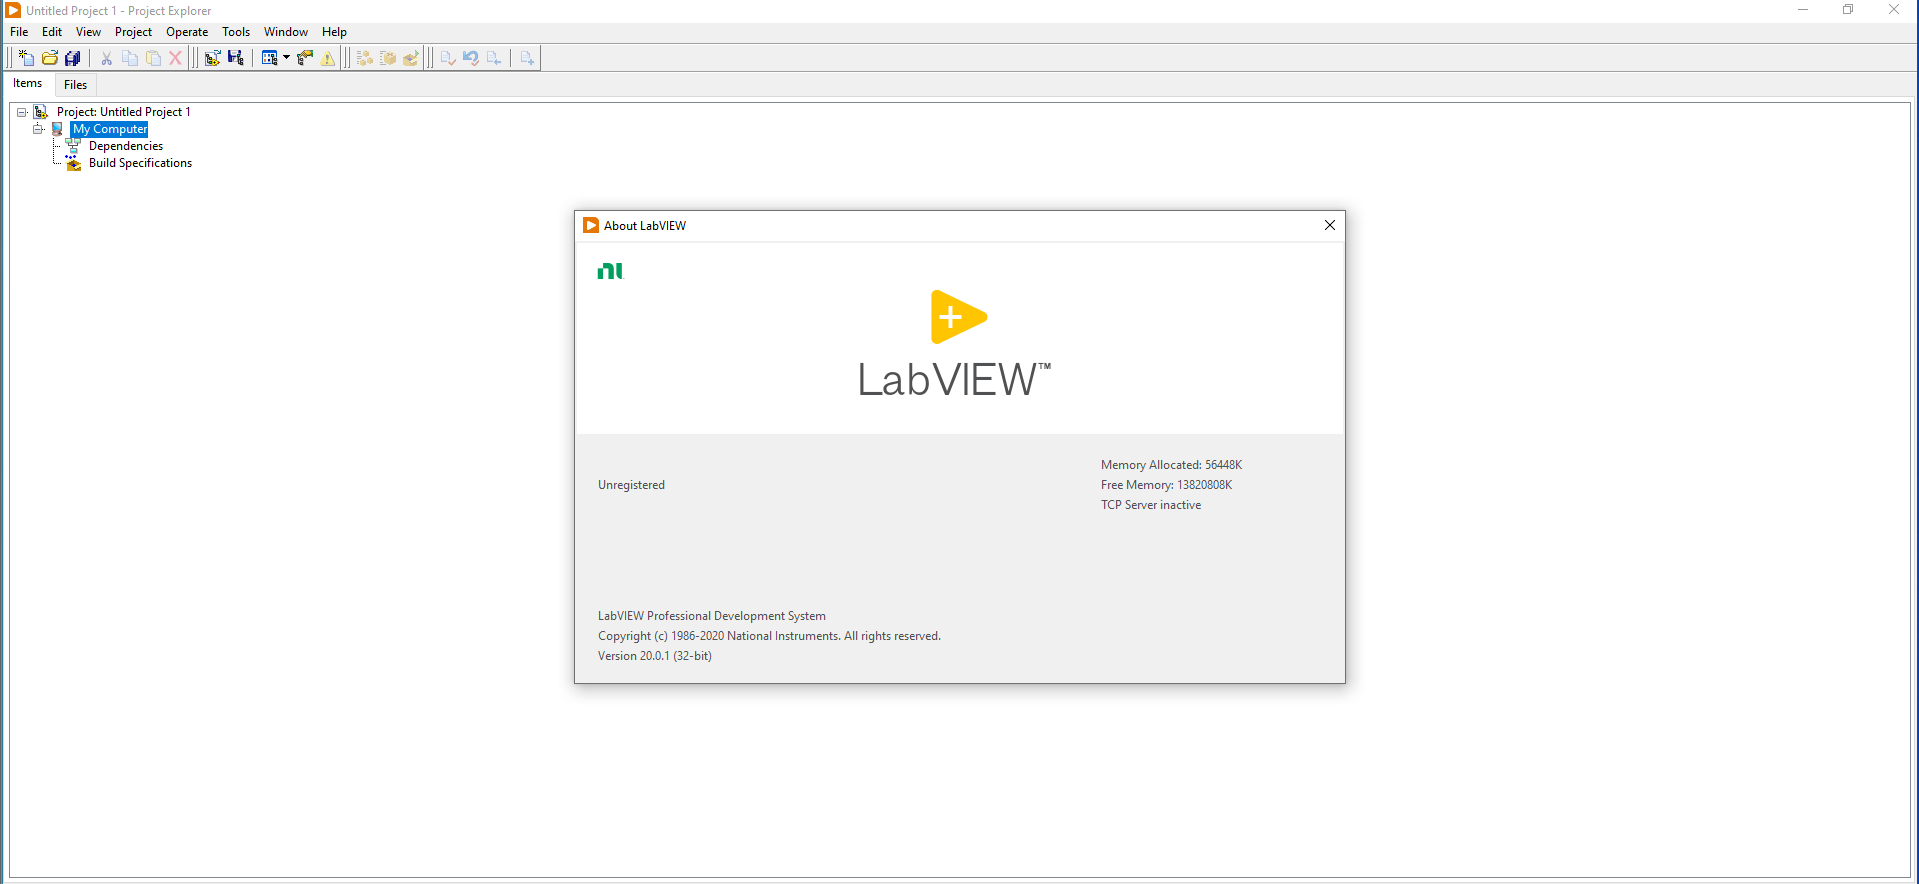This screenshot has height=884, width=1919.
Task: Click the Resolve Conflicts toolbar icon
Action: coord(305,58)
